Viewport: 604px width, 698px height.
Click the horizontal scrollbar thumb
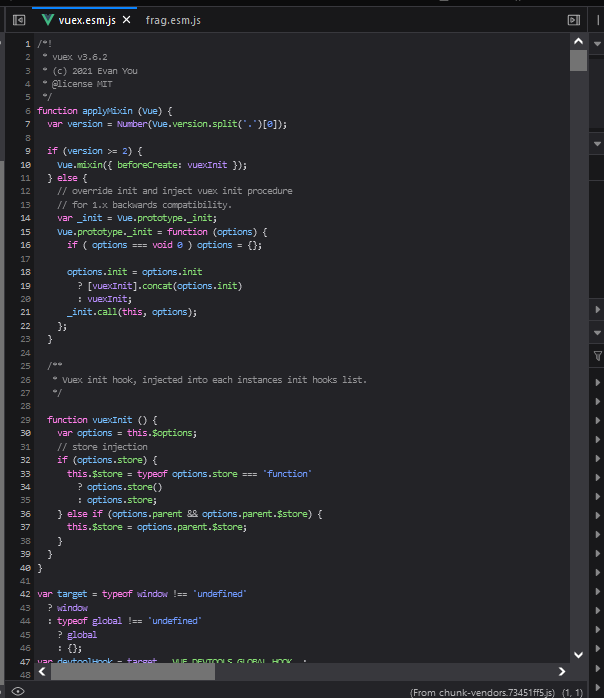click(133, 672)
